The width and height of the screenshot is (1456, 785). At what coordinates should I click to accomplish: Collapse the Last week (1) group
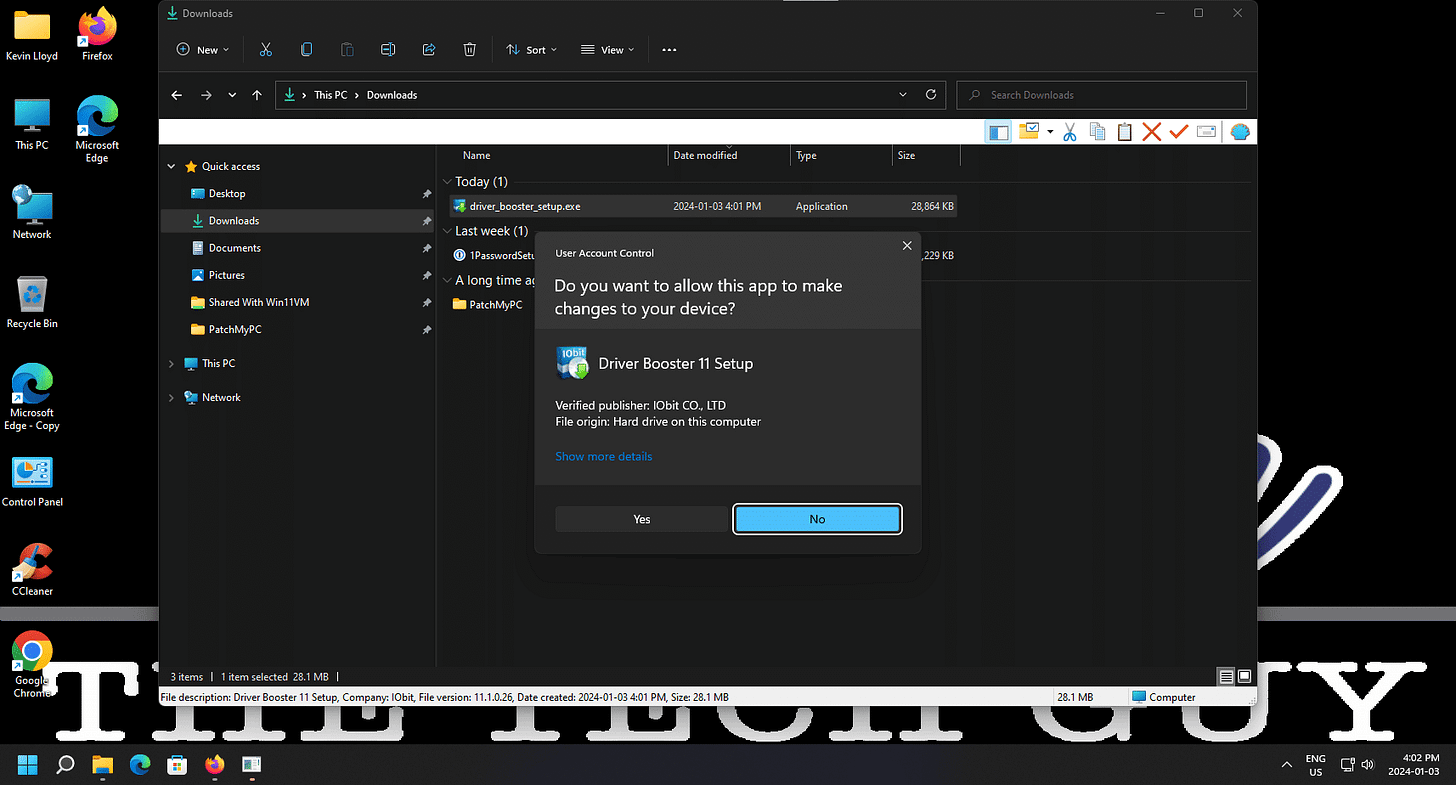tap(447, 231)
